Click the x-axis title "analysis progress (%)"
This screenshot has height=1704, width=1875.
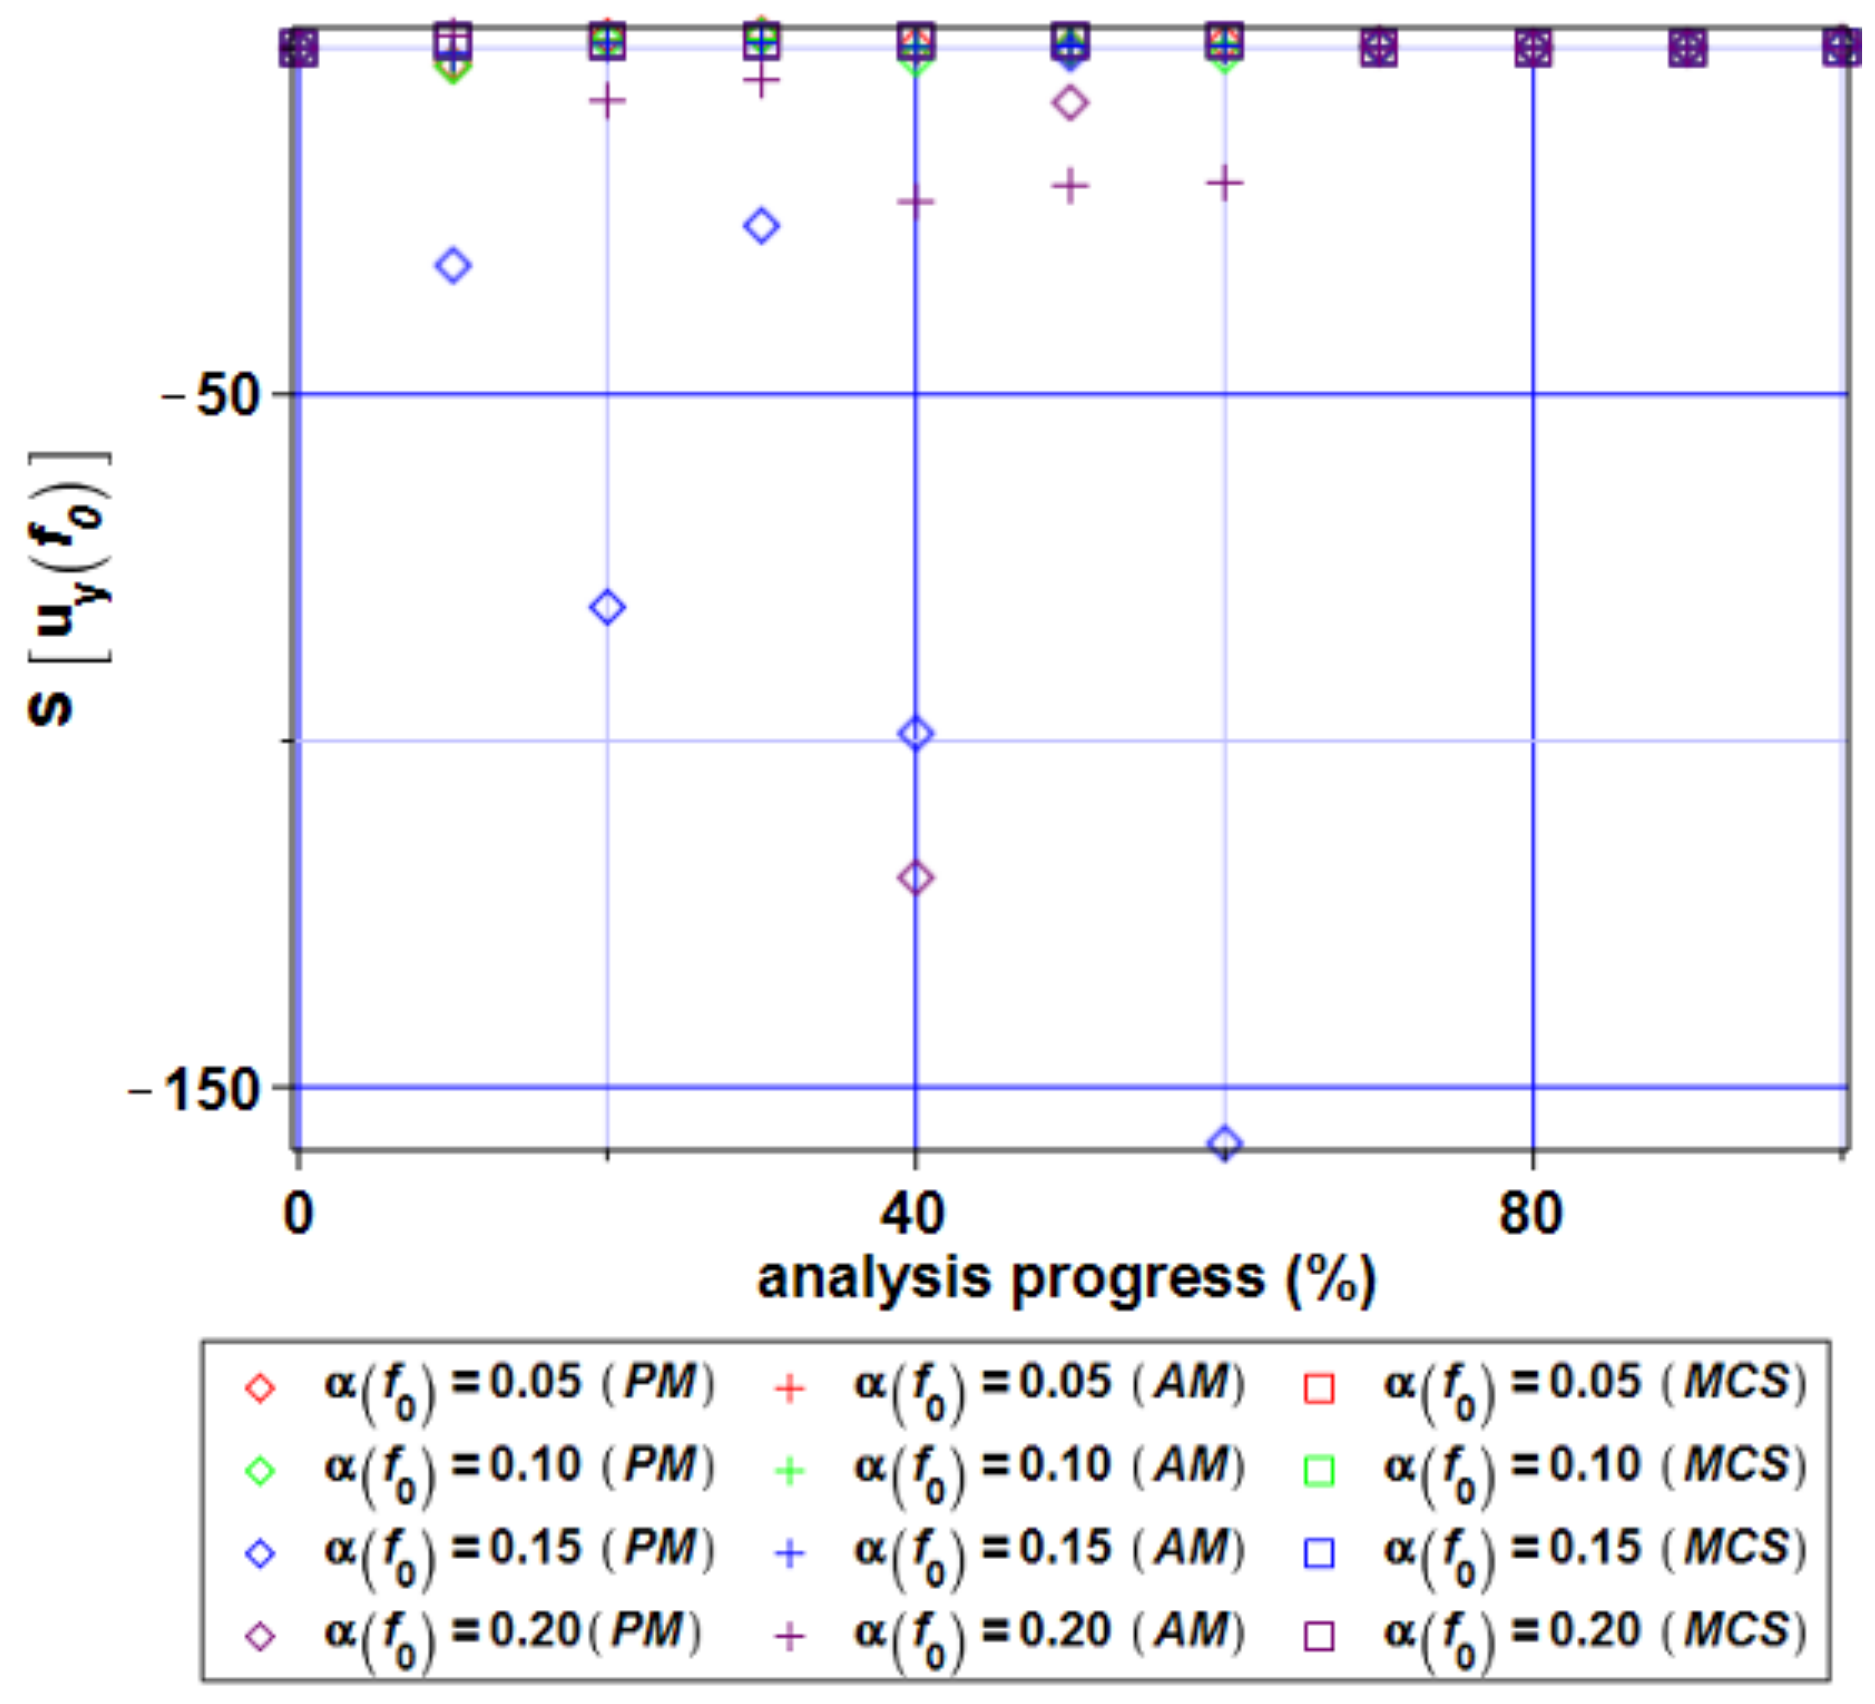[1066, 1280]
